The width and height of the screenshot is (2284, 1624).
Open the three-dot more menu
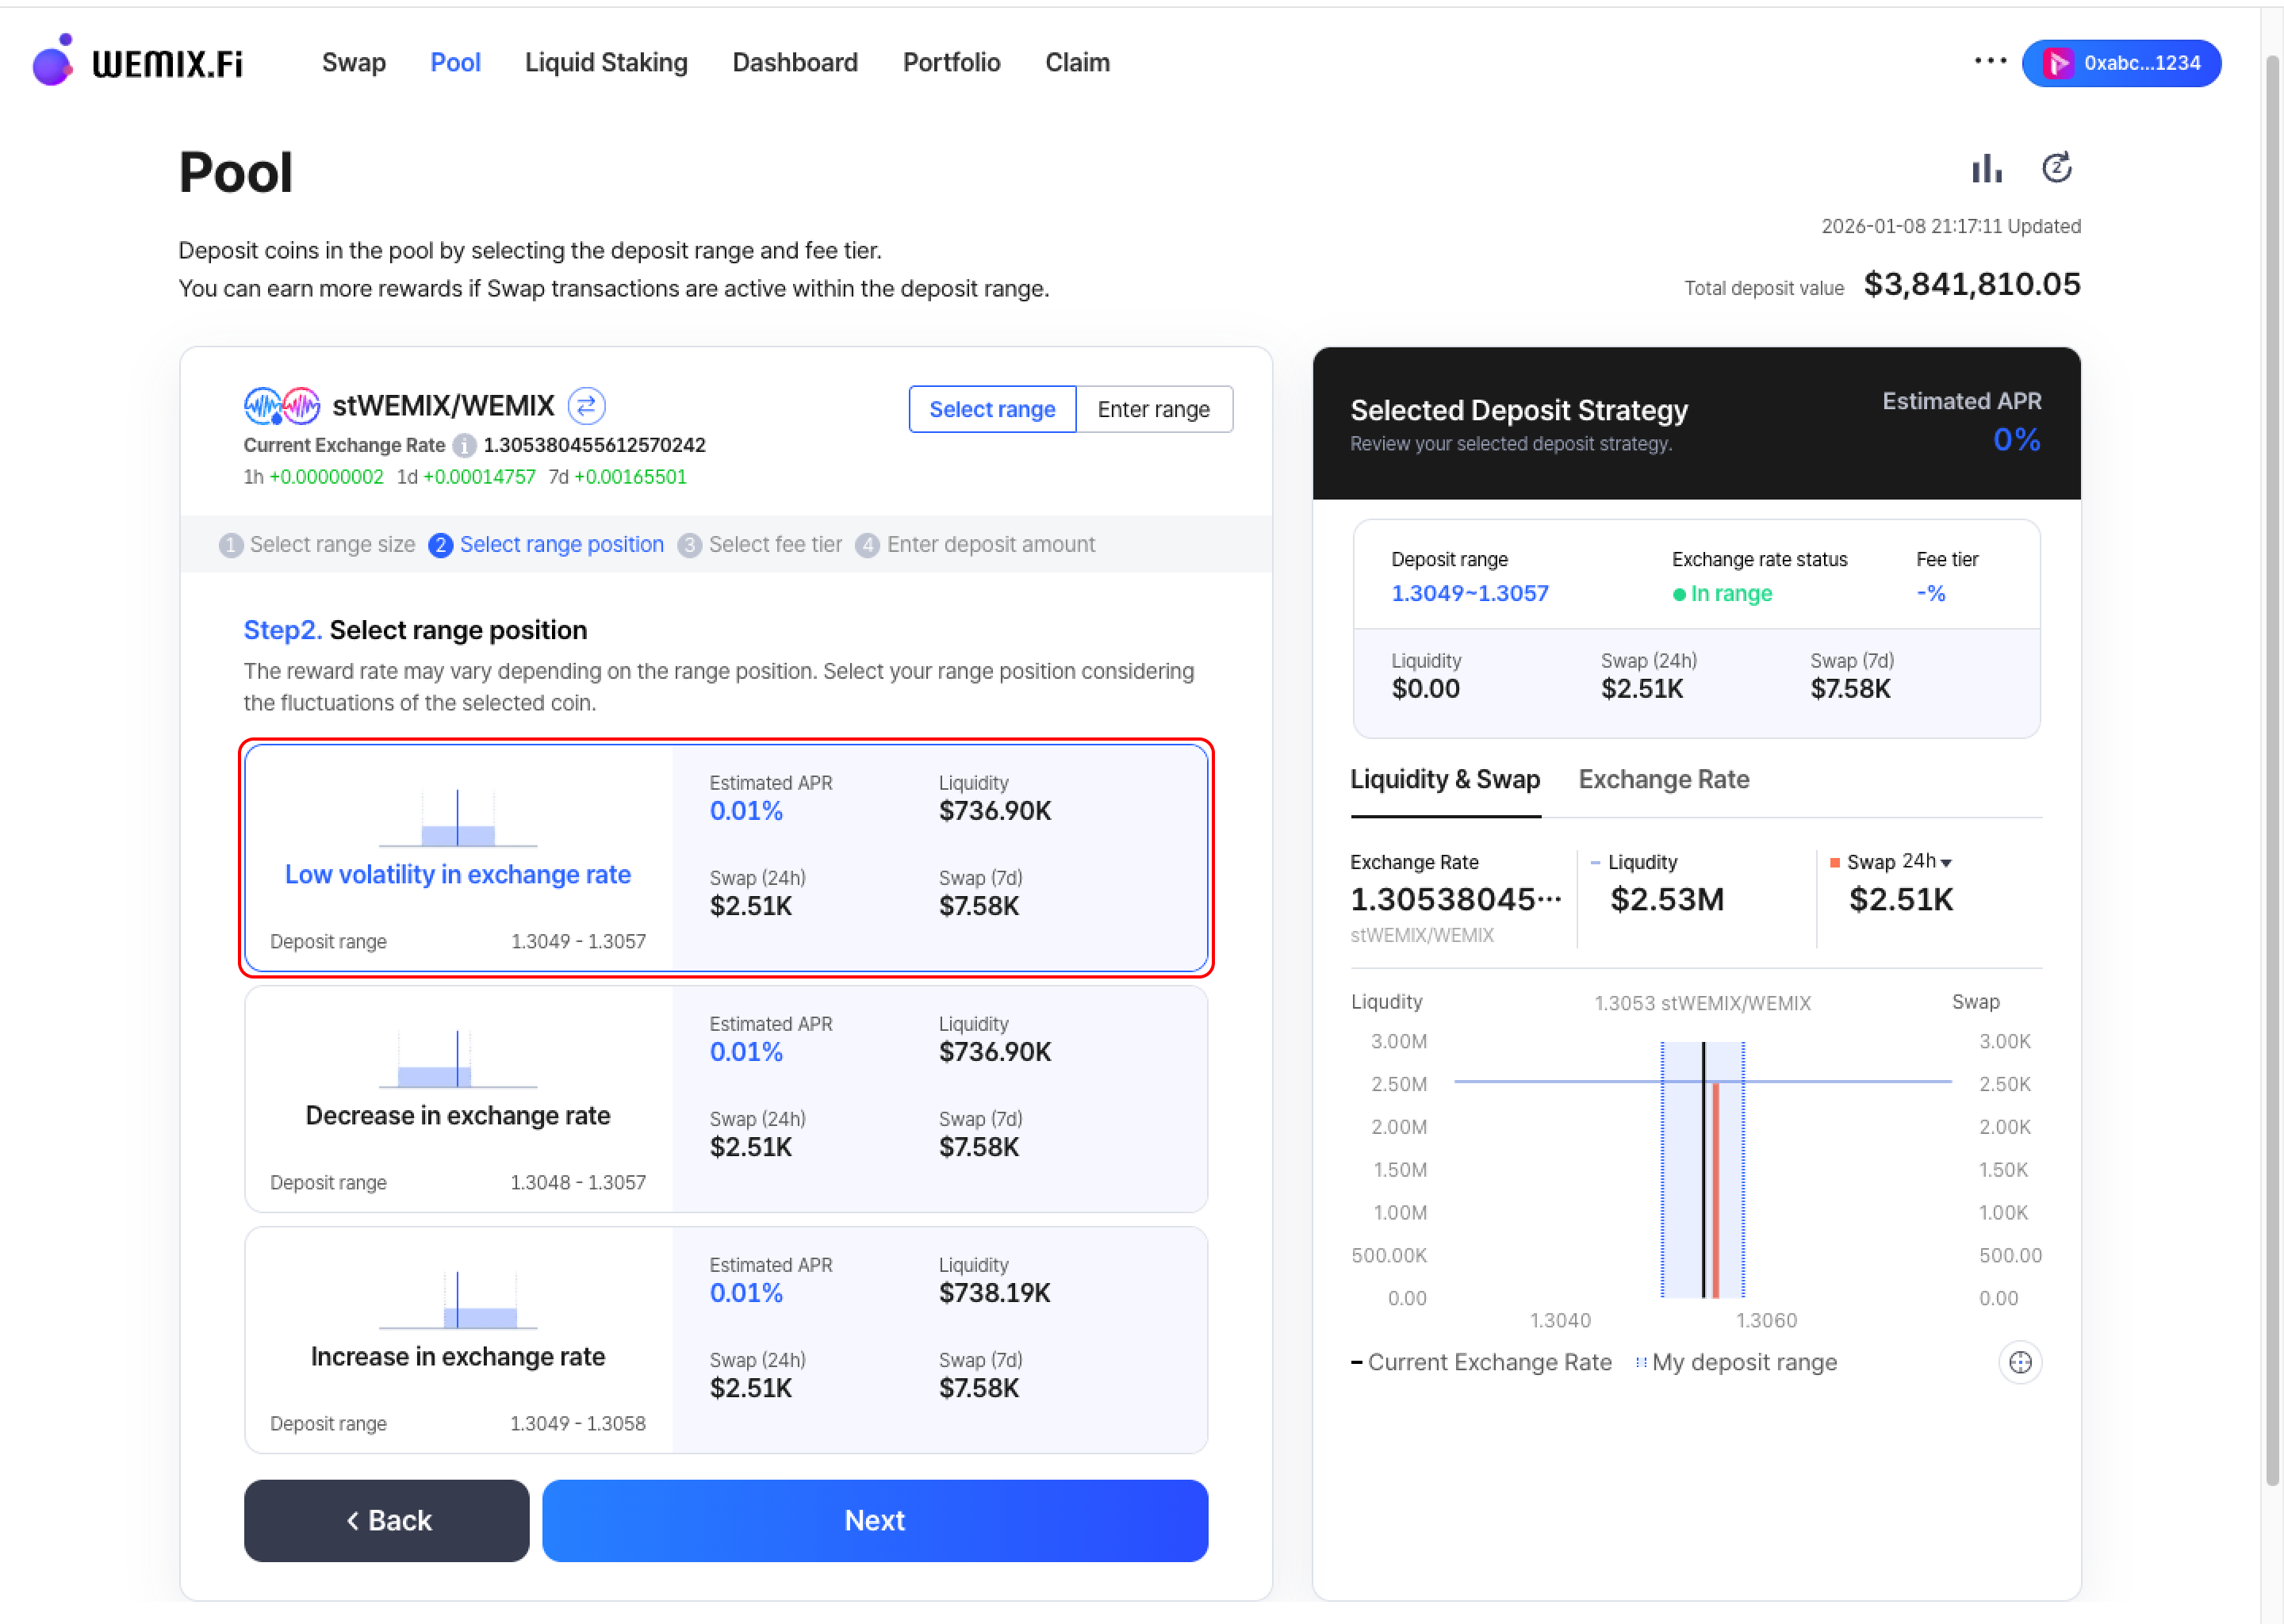[1990, 61]
